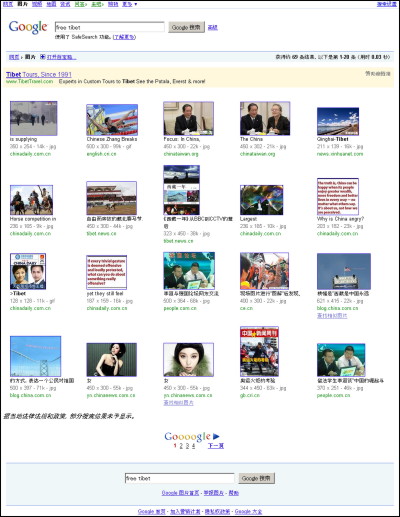Open the news.xinhuanet.com source link
The width and height of the screenshot is (400, 517).
[x=340, y=154]
